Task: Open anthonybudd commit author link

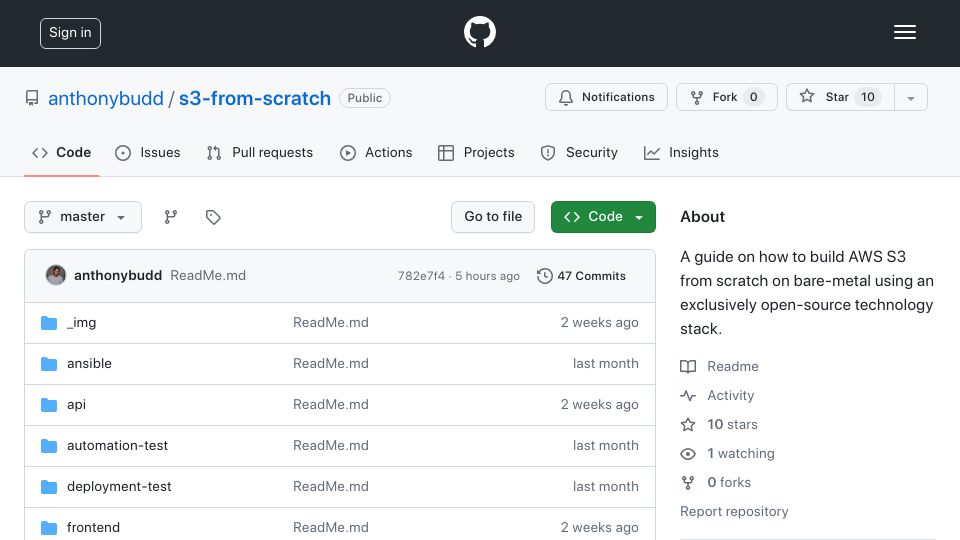Action: tap(118, 276)
